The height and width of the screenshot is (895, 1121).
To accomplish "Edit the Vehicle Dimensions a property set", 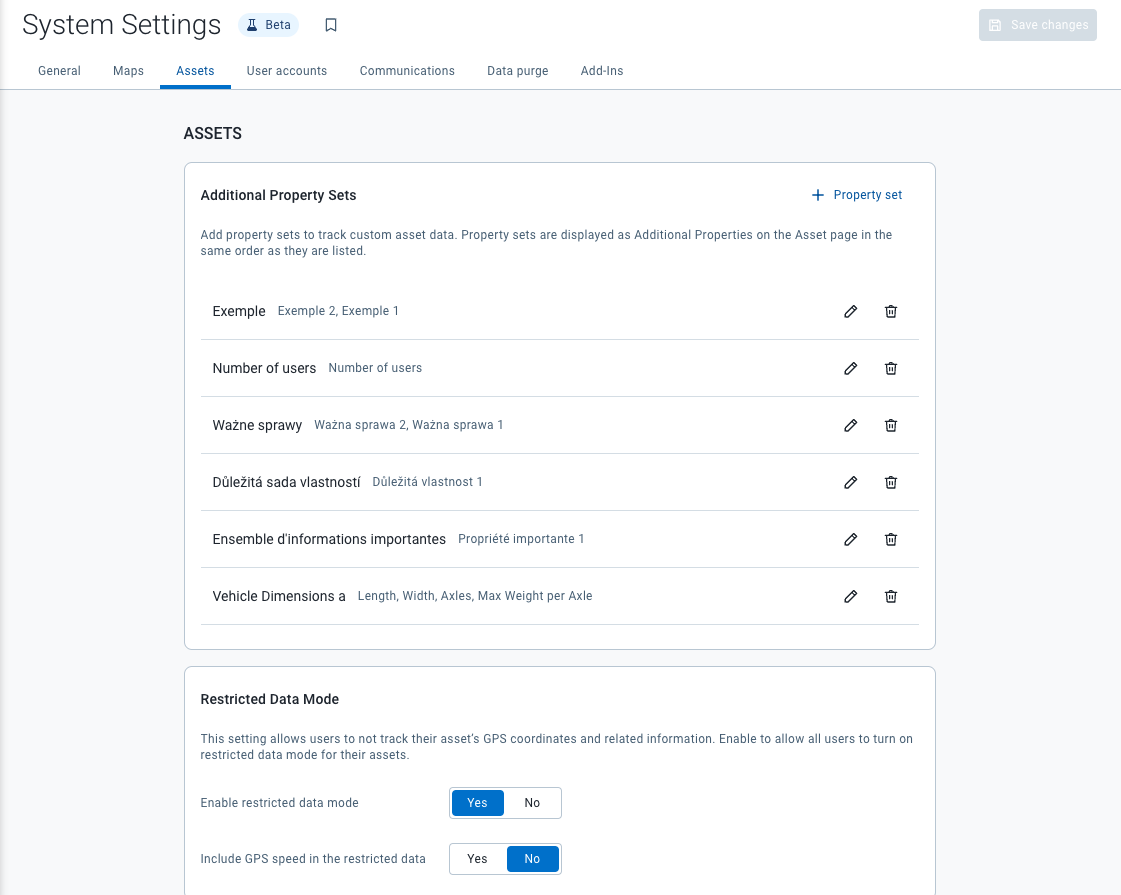I will pyautogui.click(x=850, y=596).
